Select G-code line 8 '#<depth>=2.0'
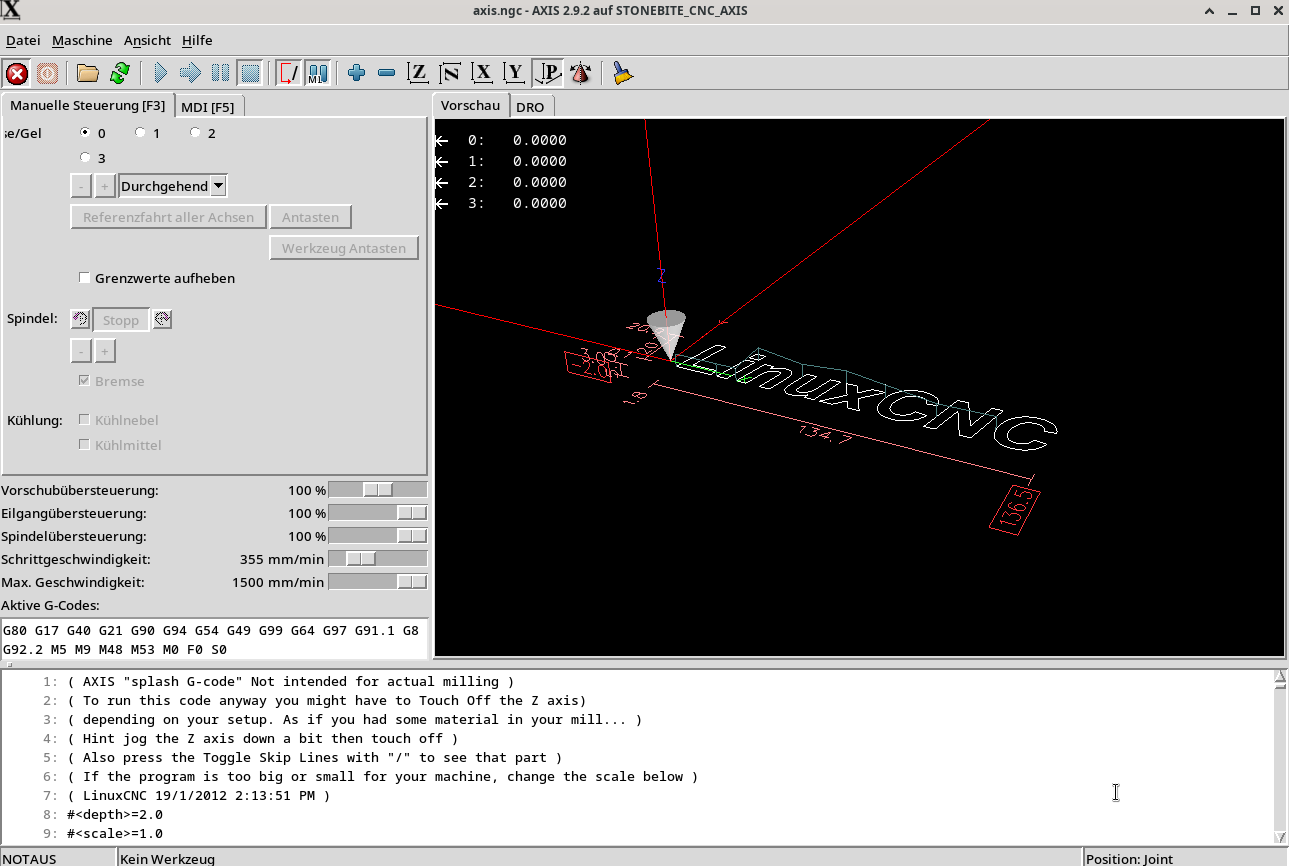This screenshot has width=1289, height=866. [x=115, y=815]
